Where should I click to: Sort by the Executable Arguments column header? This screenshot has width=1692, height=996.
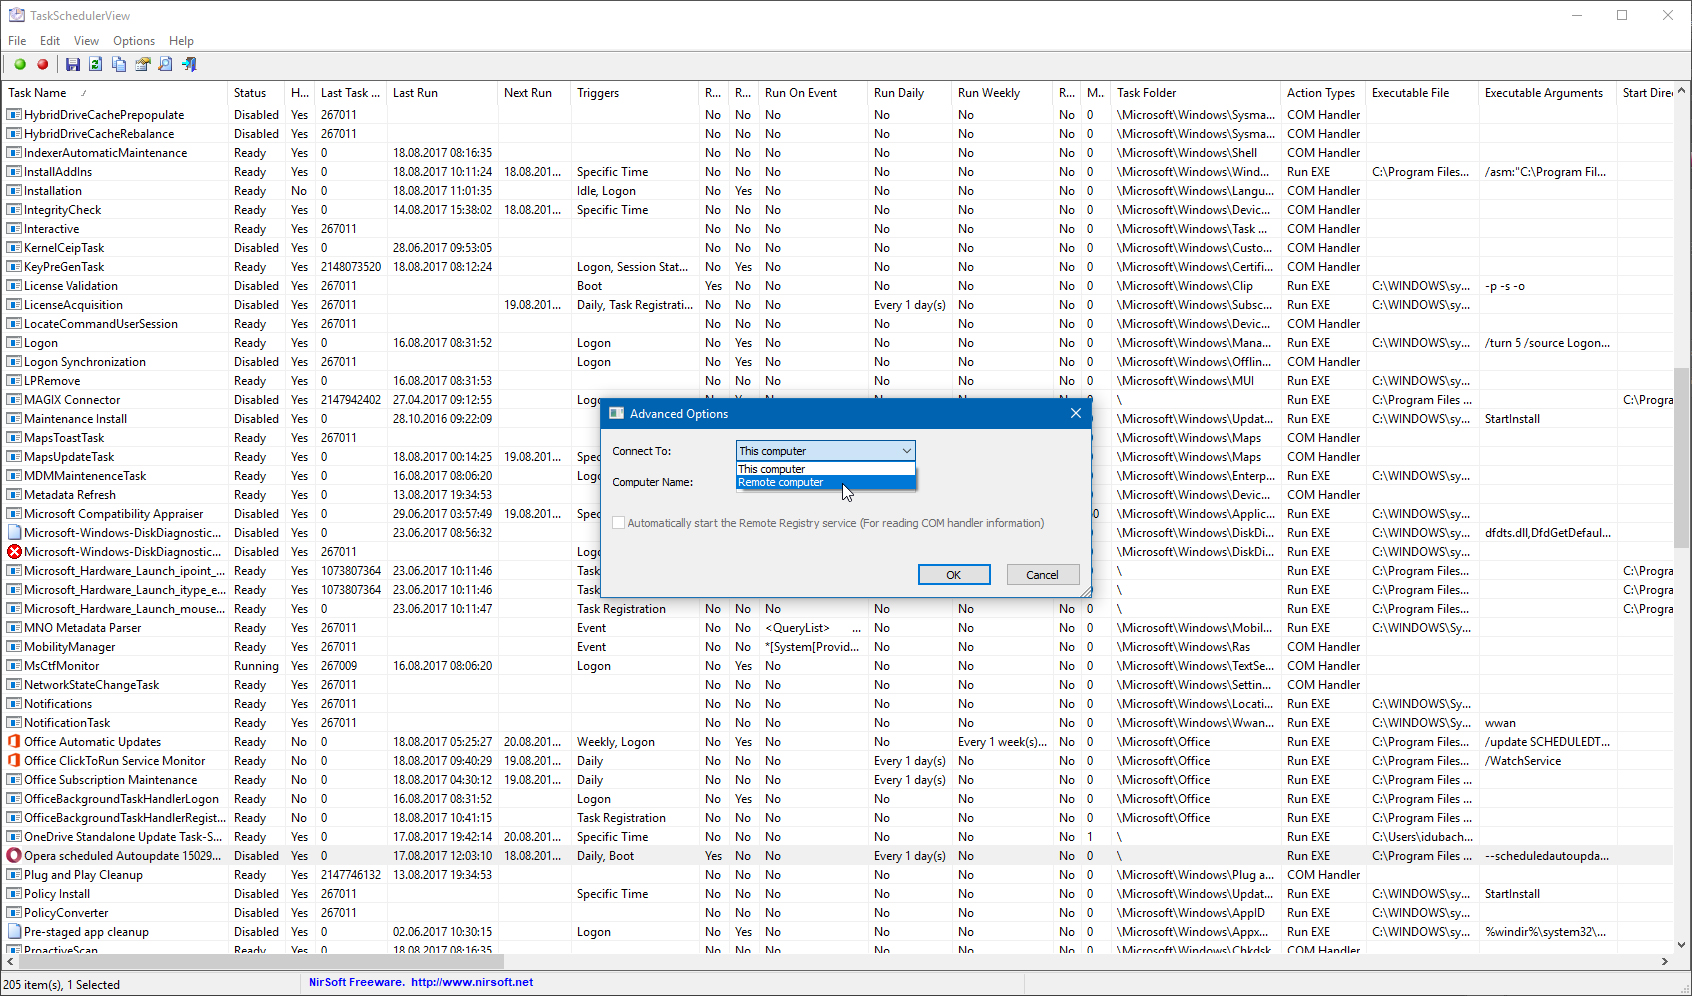pos(1548,93)
